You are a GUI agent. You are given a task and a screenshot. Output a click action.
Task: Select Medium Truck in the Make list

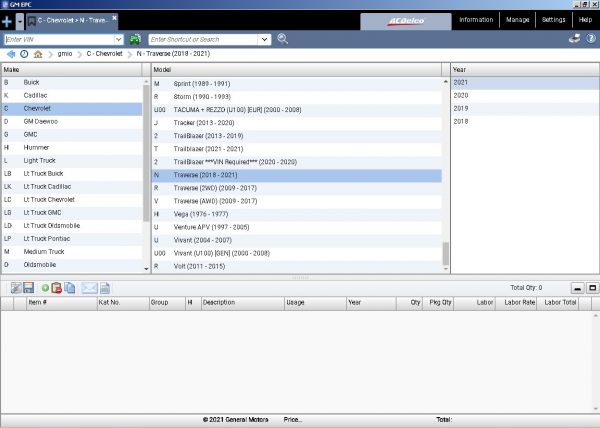click(72, 252)
